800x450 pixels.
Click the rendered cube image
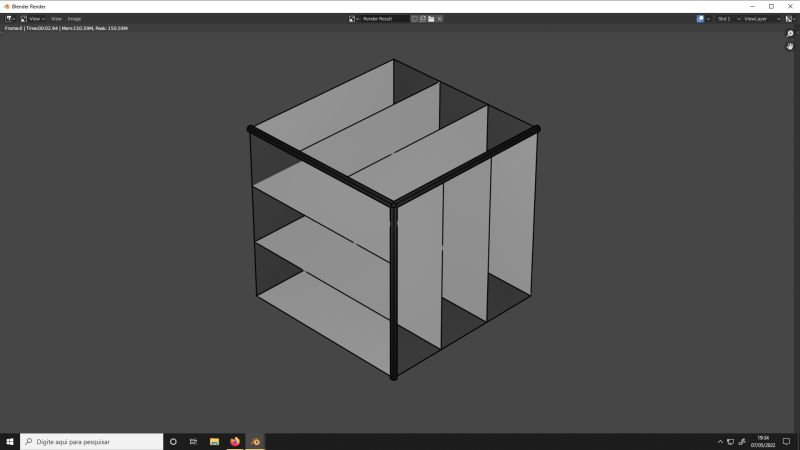point(393,219)
